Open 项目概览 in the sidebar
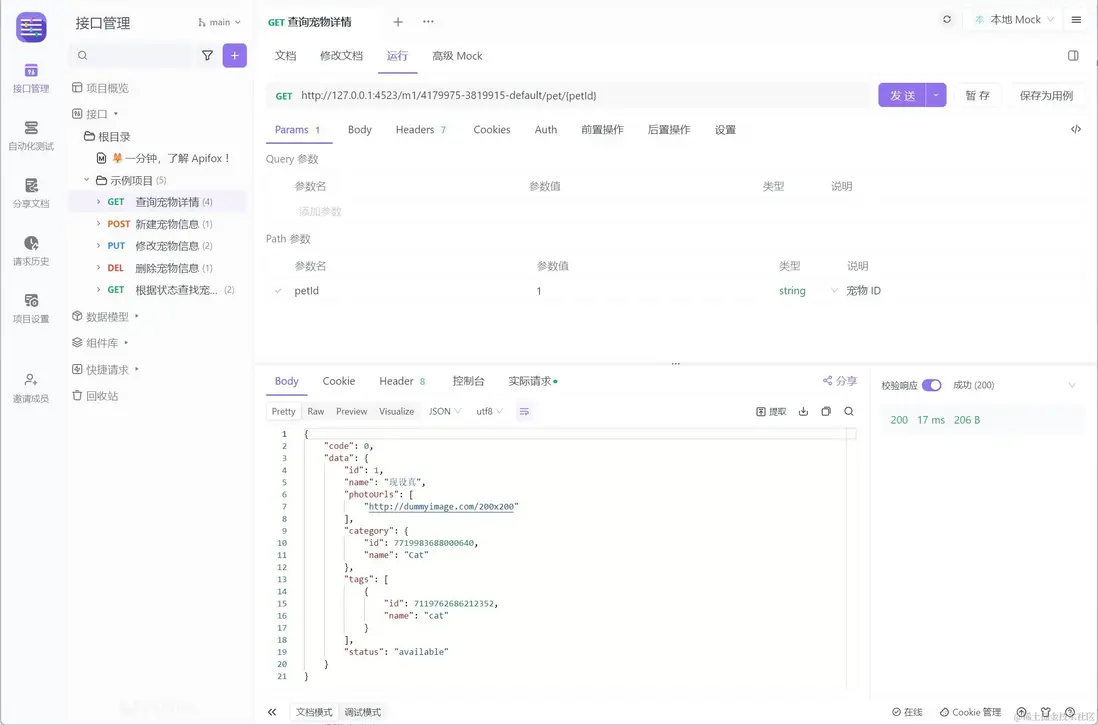Screen dimensions: 1098x725 101,88
